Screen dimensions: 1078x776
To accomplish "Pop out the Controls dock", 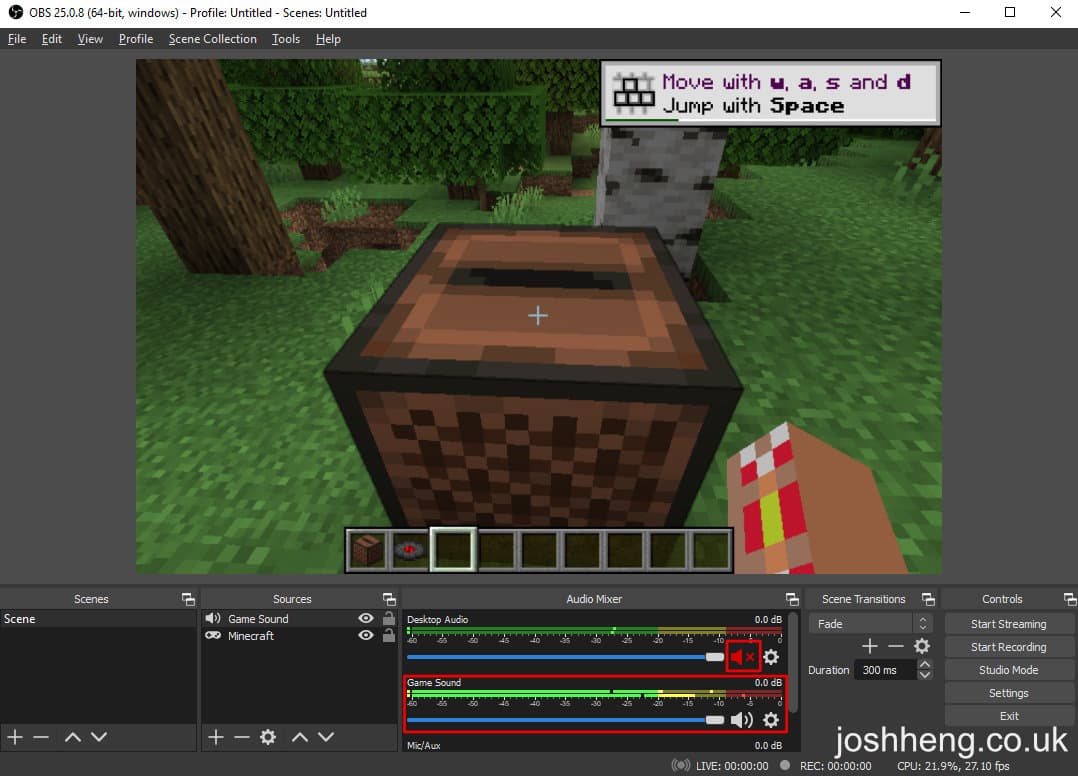I will (1069, 599).
